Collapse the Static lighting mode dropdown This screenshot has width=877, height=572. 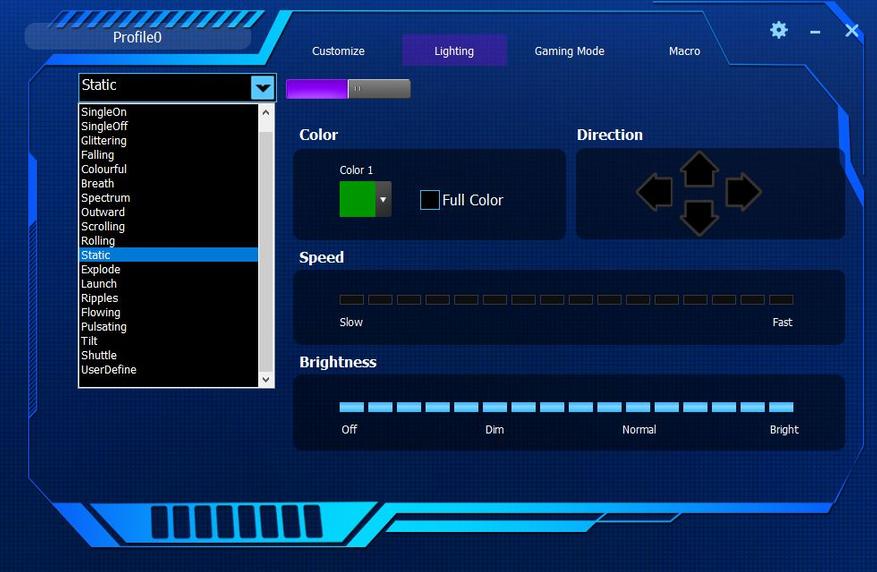point(263,88)
